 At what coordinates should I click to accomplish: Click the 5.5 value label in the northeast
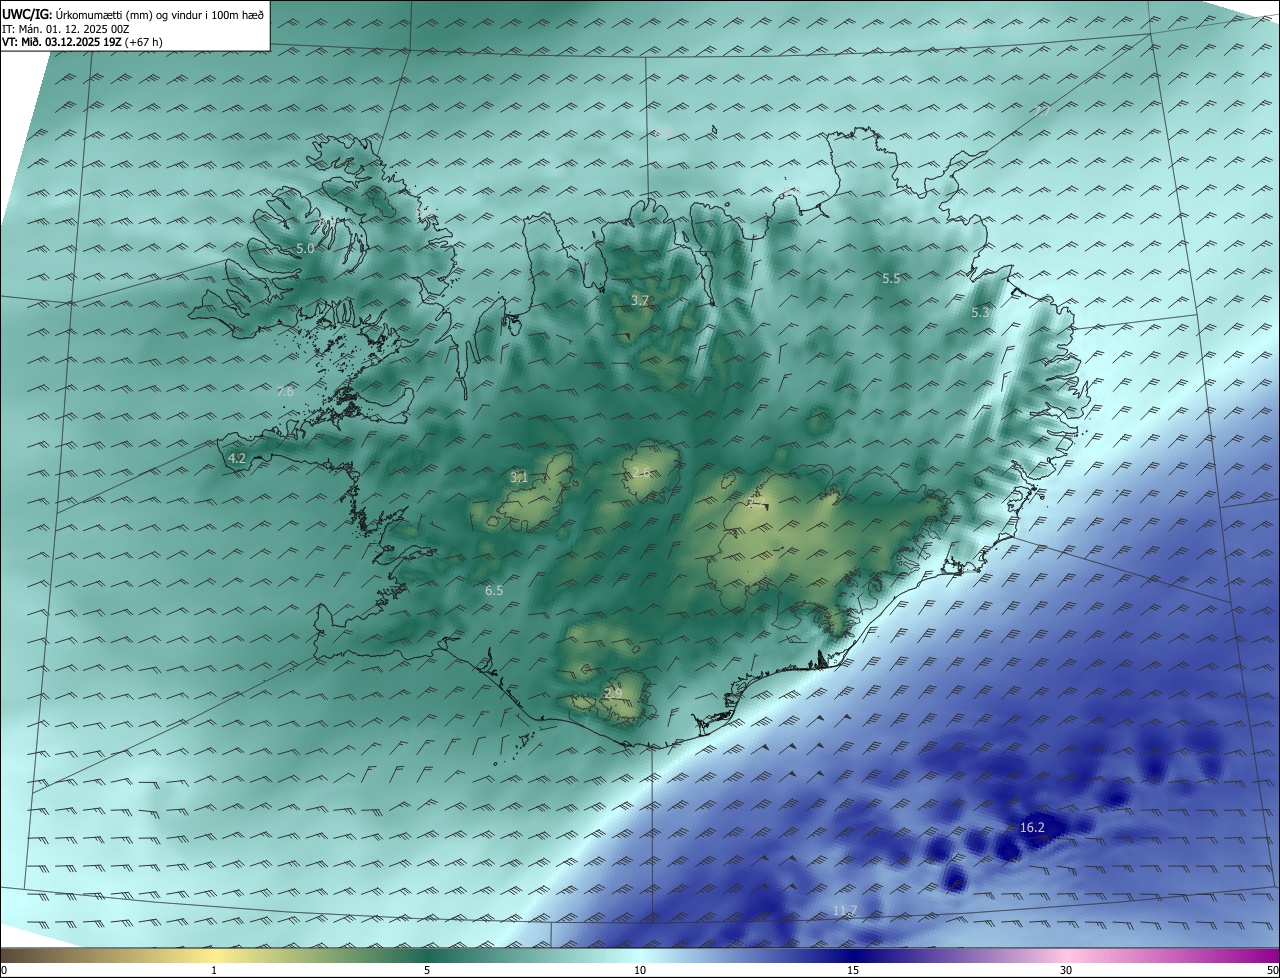tap(891, 279)
